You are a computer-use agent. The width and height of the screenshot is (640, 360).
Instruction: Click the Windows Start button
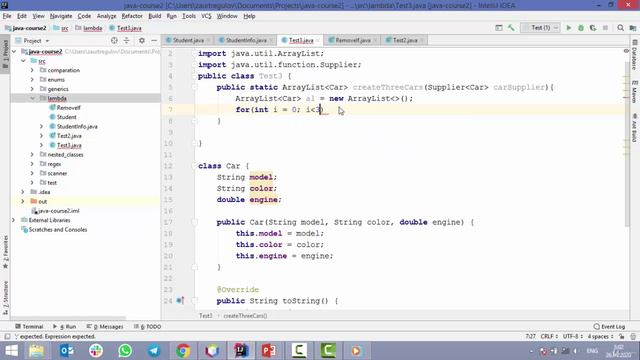[x=11, y=351]
